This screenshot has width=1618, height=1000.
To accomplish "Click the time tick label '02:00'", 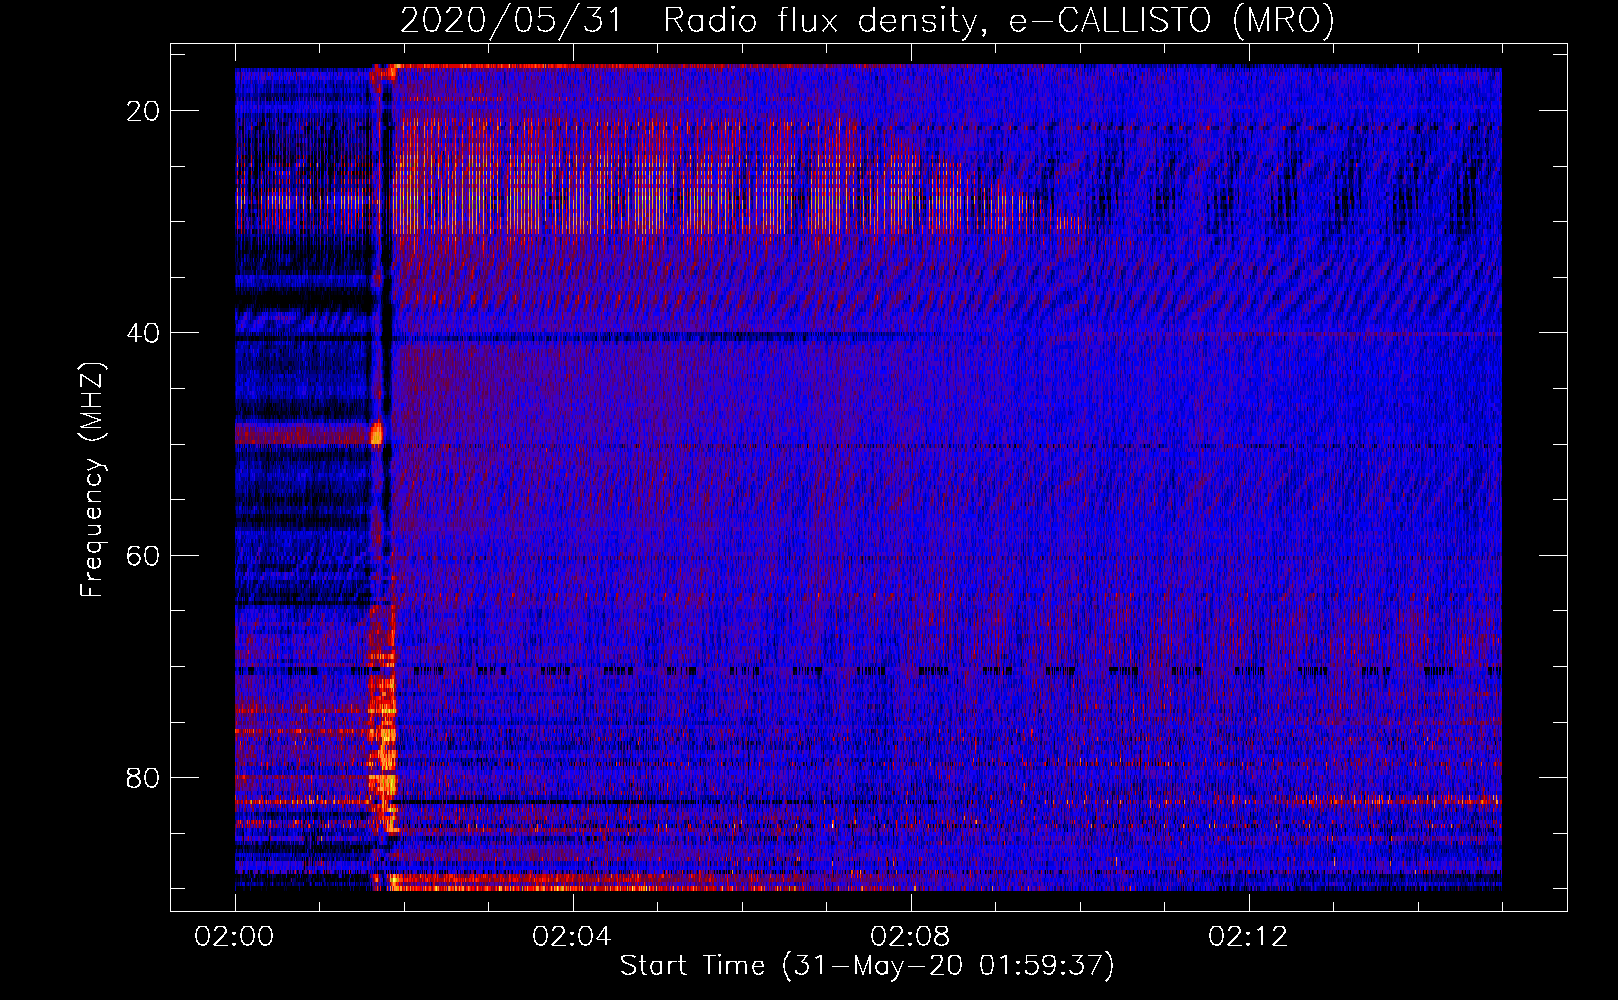I will (235, 937).
